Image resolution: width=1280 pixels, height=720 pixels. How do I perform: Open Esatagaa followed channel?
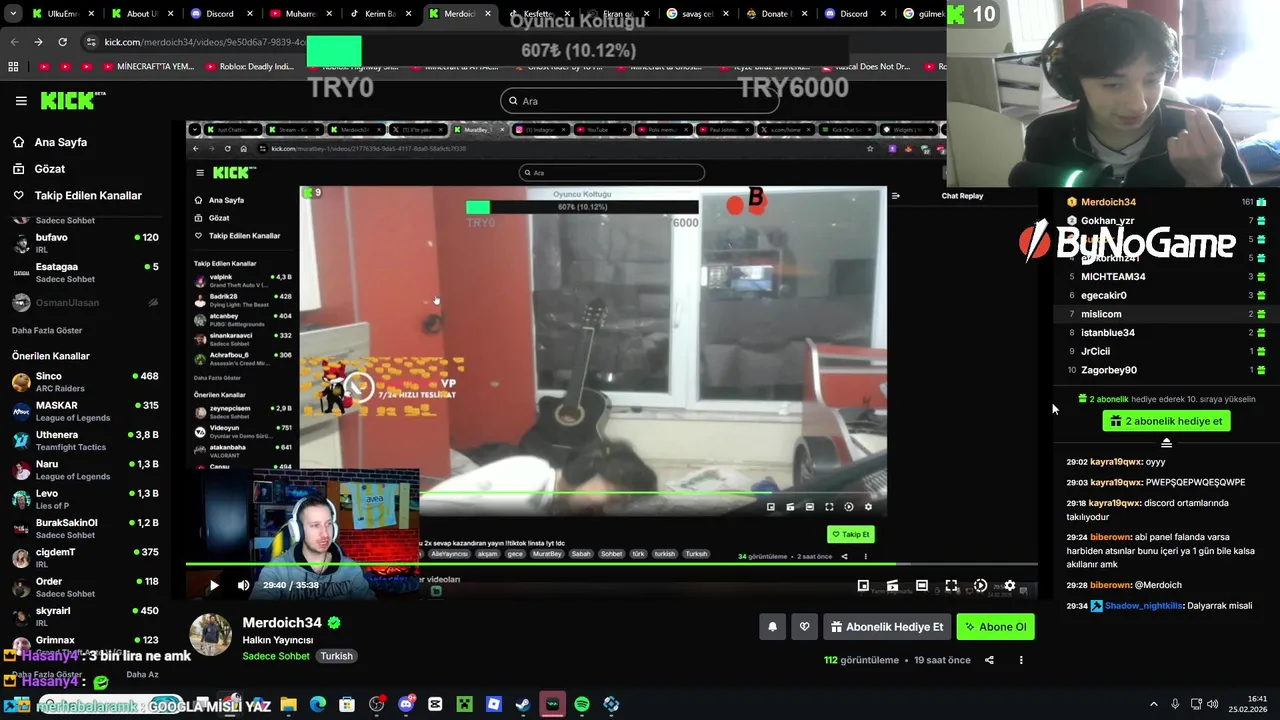85,273
